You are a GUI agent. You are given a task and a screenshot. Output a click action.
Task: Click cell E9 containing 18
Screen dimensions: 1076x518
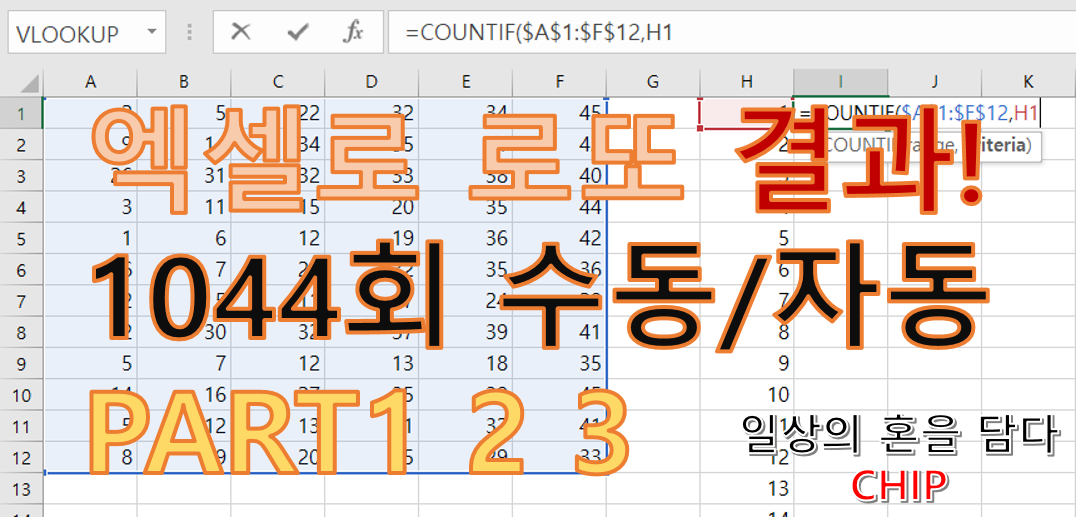[466, 364]
